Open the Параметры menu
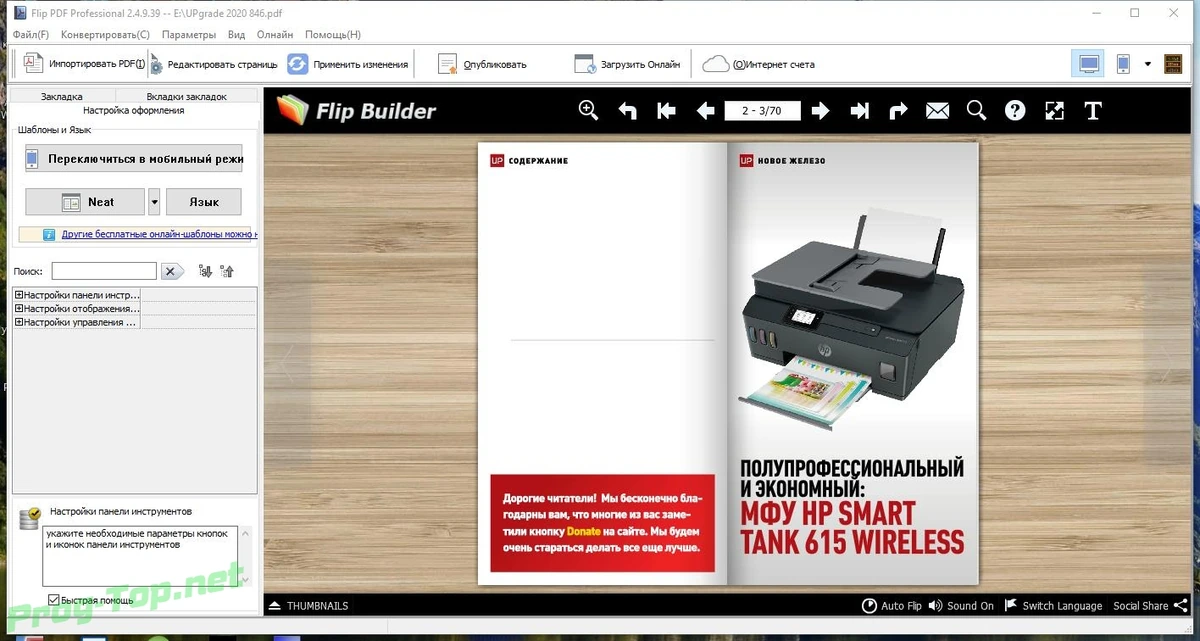 click(x=188, y=34)
